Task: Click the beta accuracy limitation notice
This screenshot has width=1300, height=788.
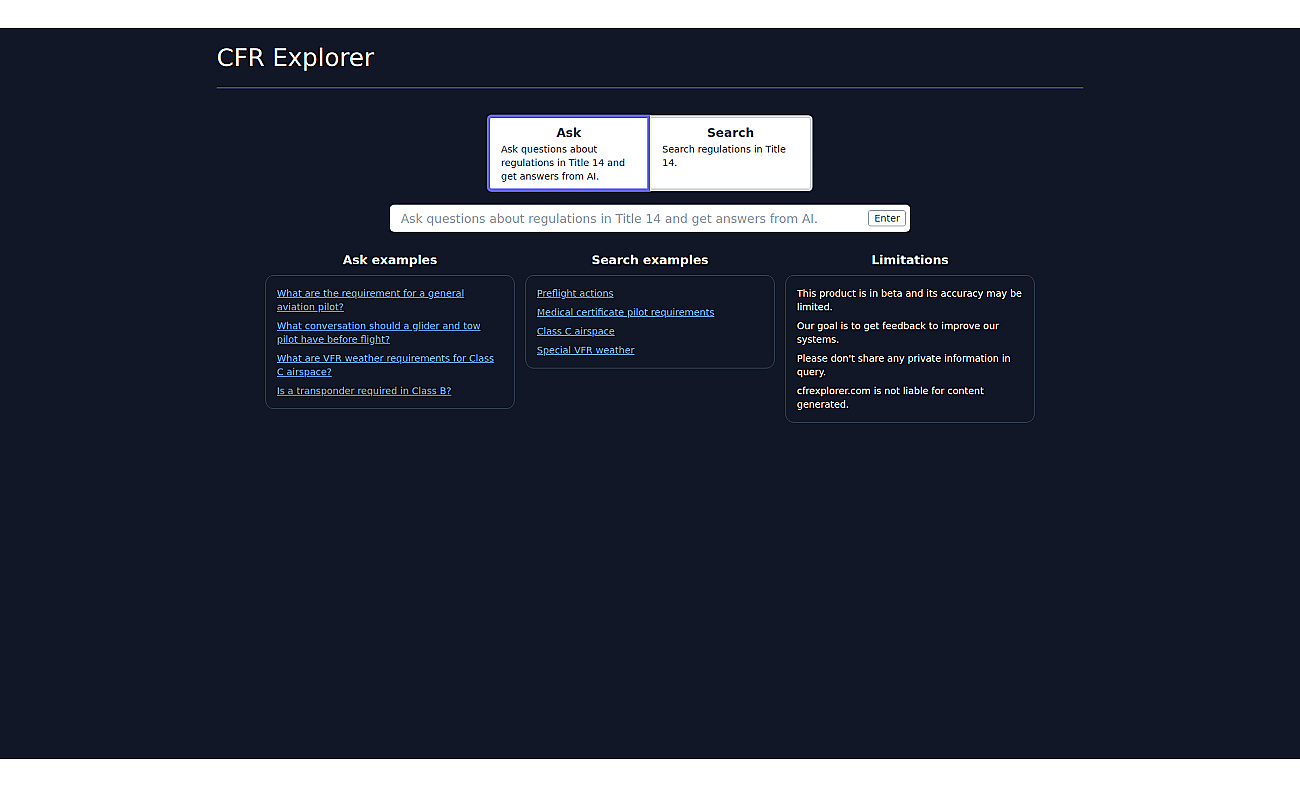Action: (909, 300)
